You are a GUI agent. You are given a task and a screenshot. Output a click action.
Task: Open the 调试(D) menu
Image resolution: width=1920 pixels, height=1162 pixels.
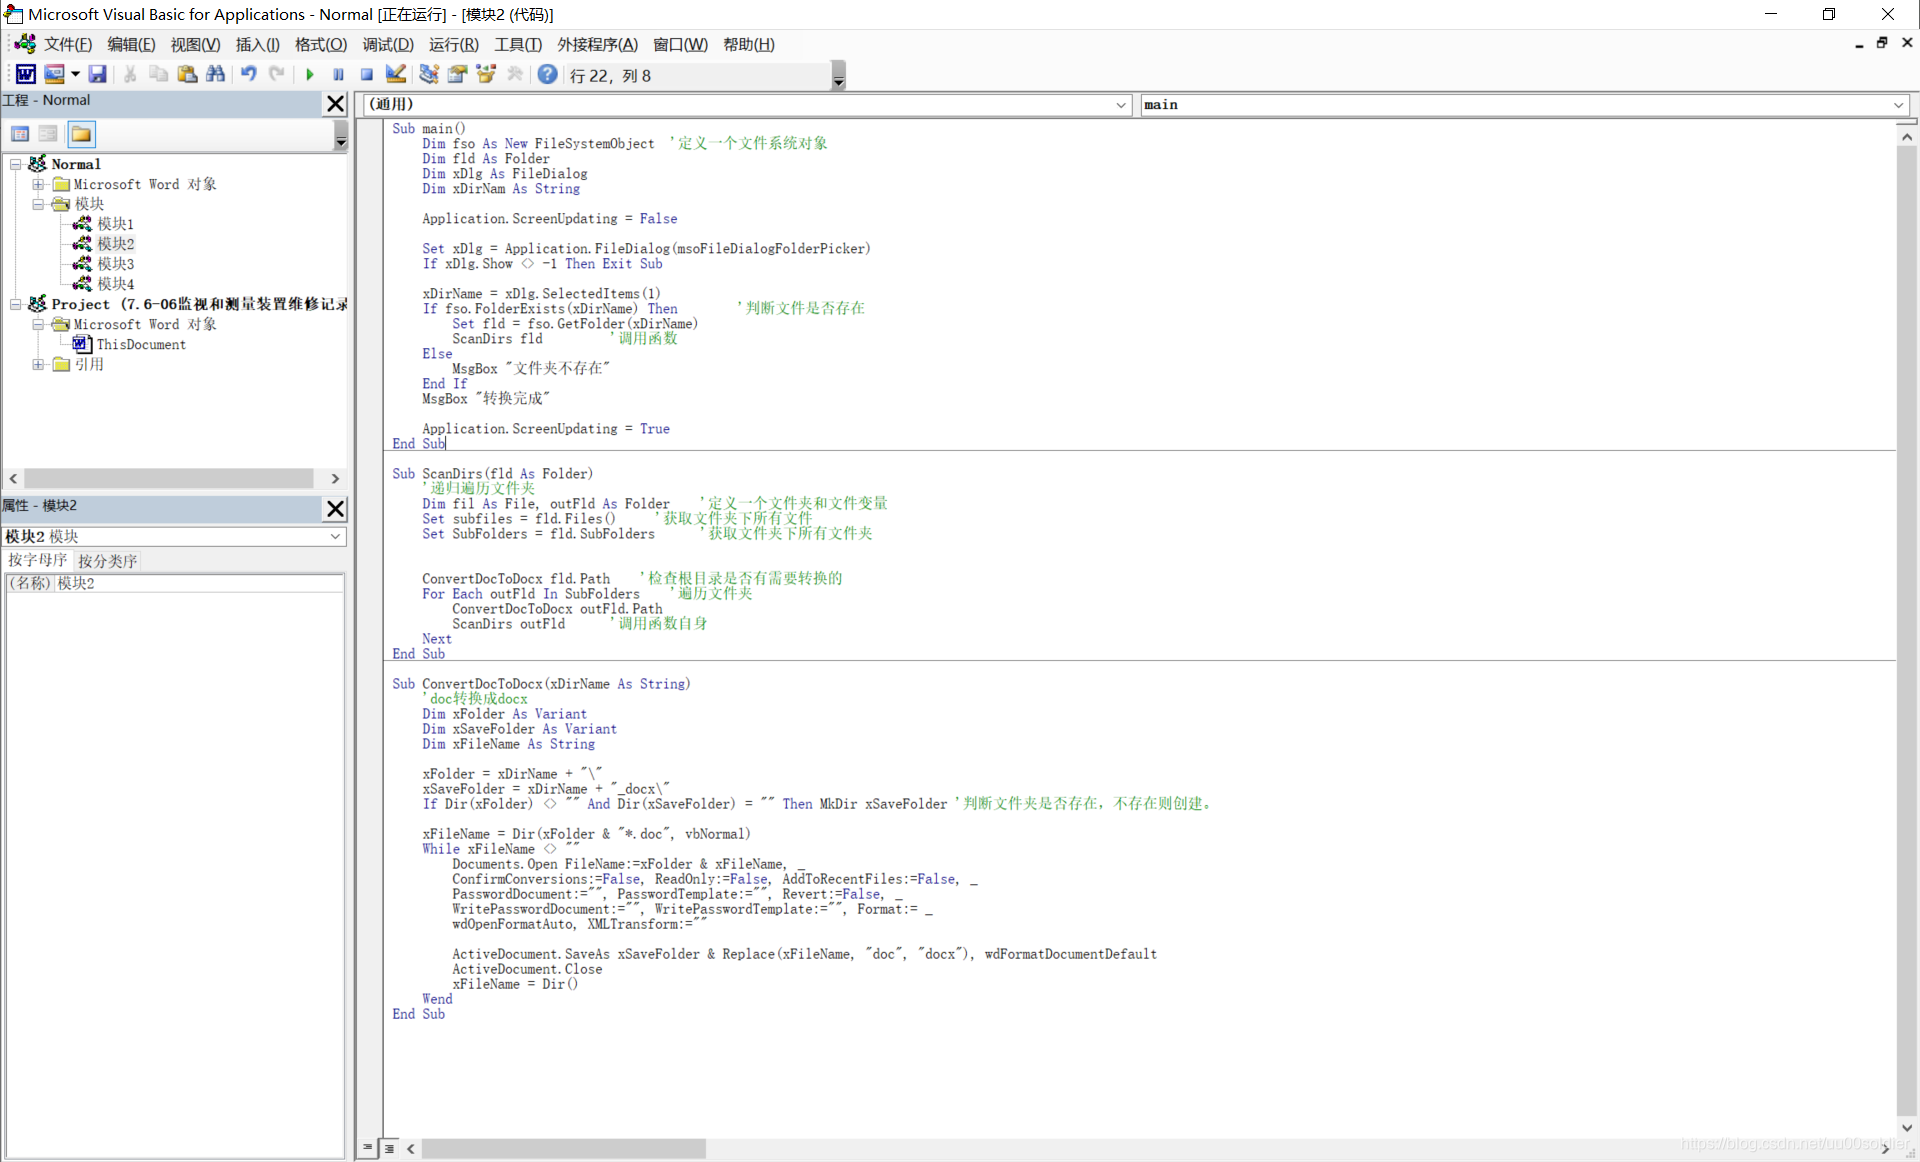pyautogui.click(x=388, y=45)
